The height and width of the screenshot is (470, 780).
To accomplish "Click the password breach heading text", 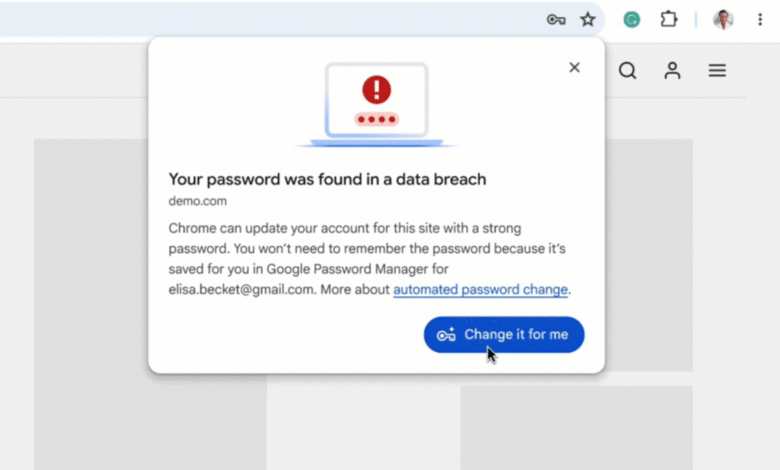I will pyautogui.click(x=327, y=179).
